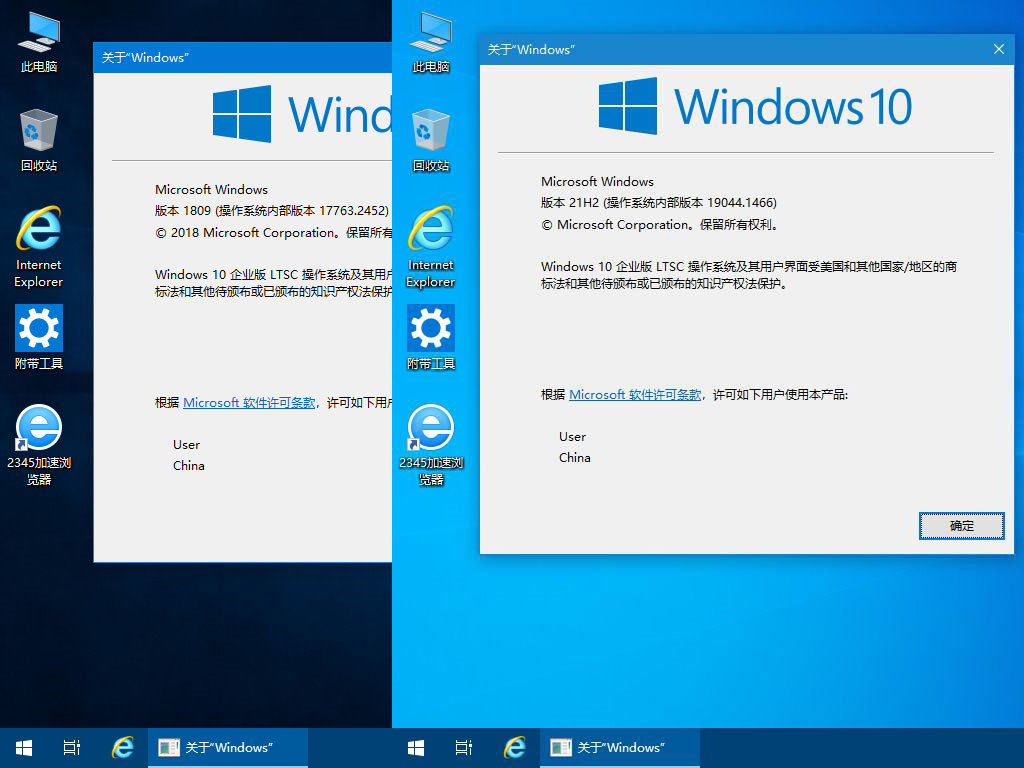Click "Windows 10 企业版 LTSC" paragraph in the 1809 dialog
Viewport: 1024px width, 768px height.
273,283
